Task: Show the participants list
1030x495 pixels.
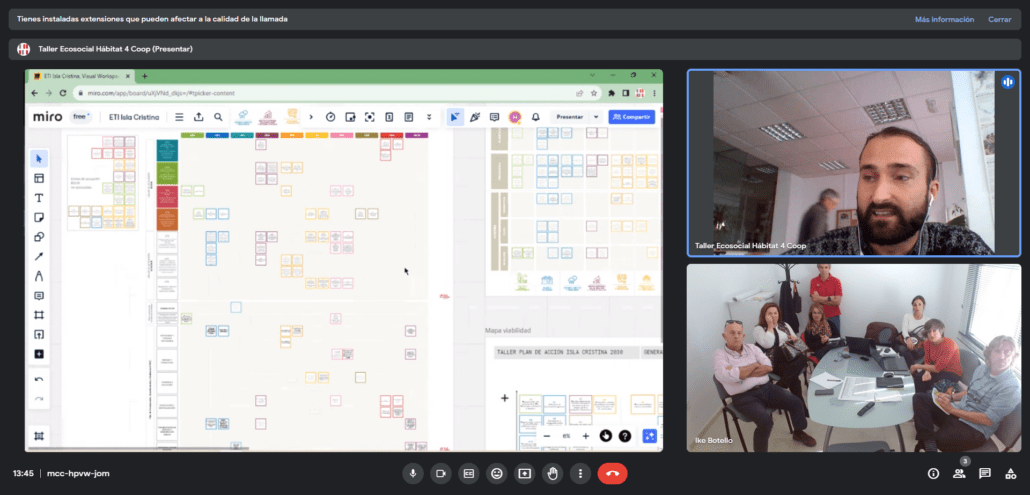Action: pyautogui.click(x=959, y=473)
